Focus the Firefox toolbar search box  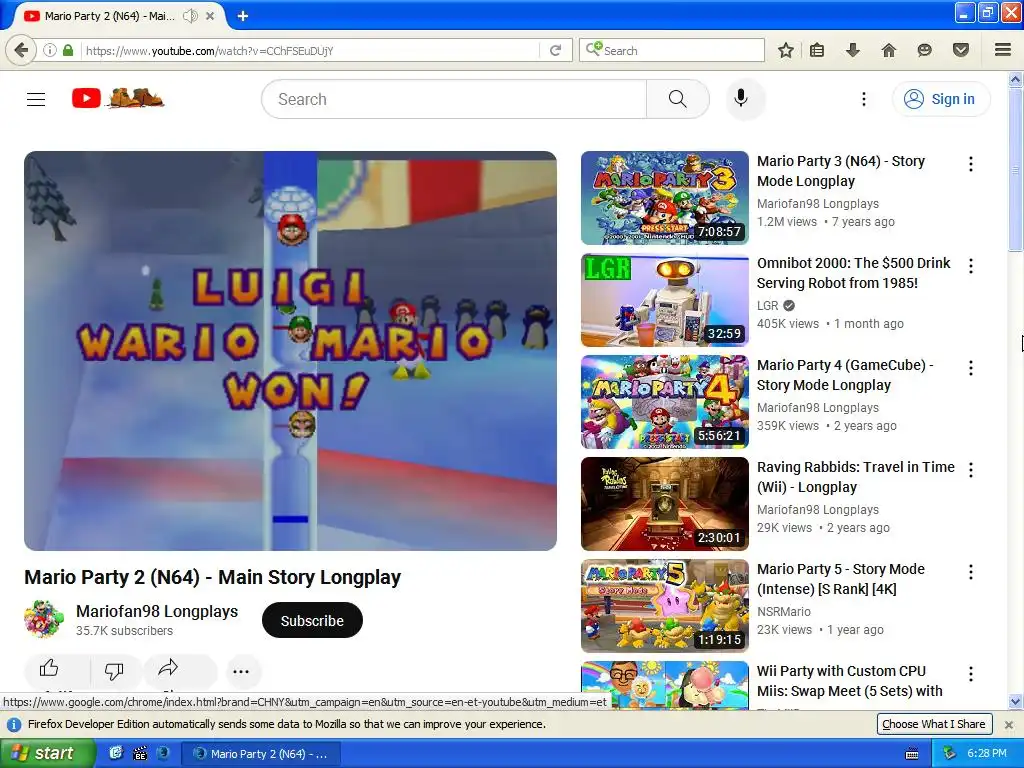(x=672, y=50)
